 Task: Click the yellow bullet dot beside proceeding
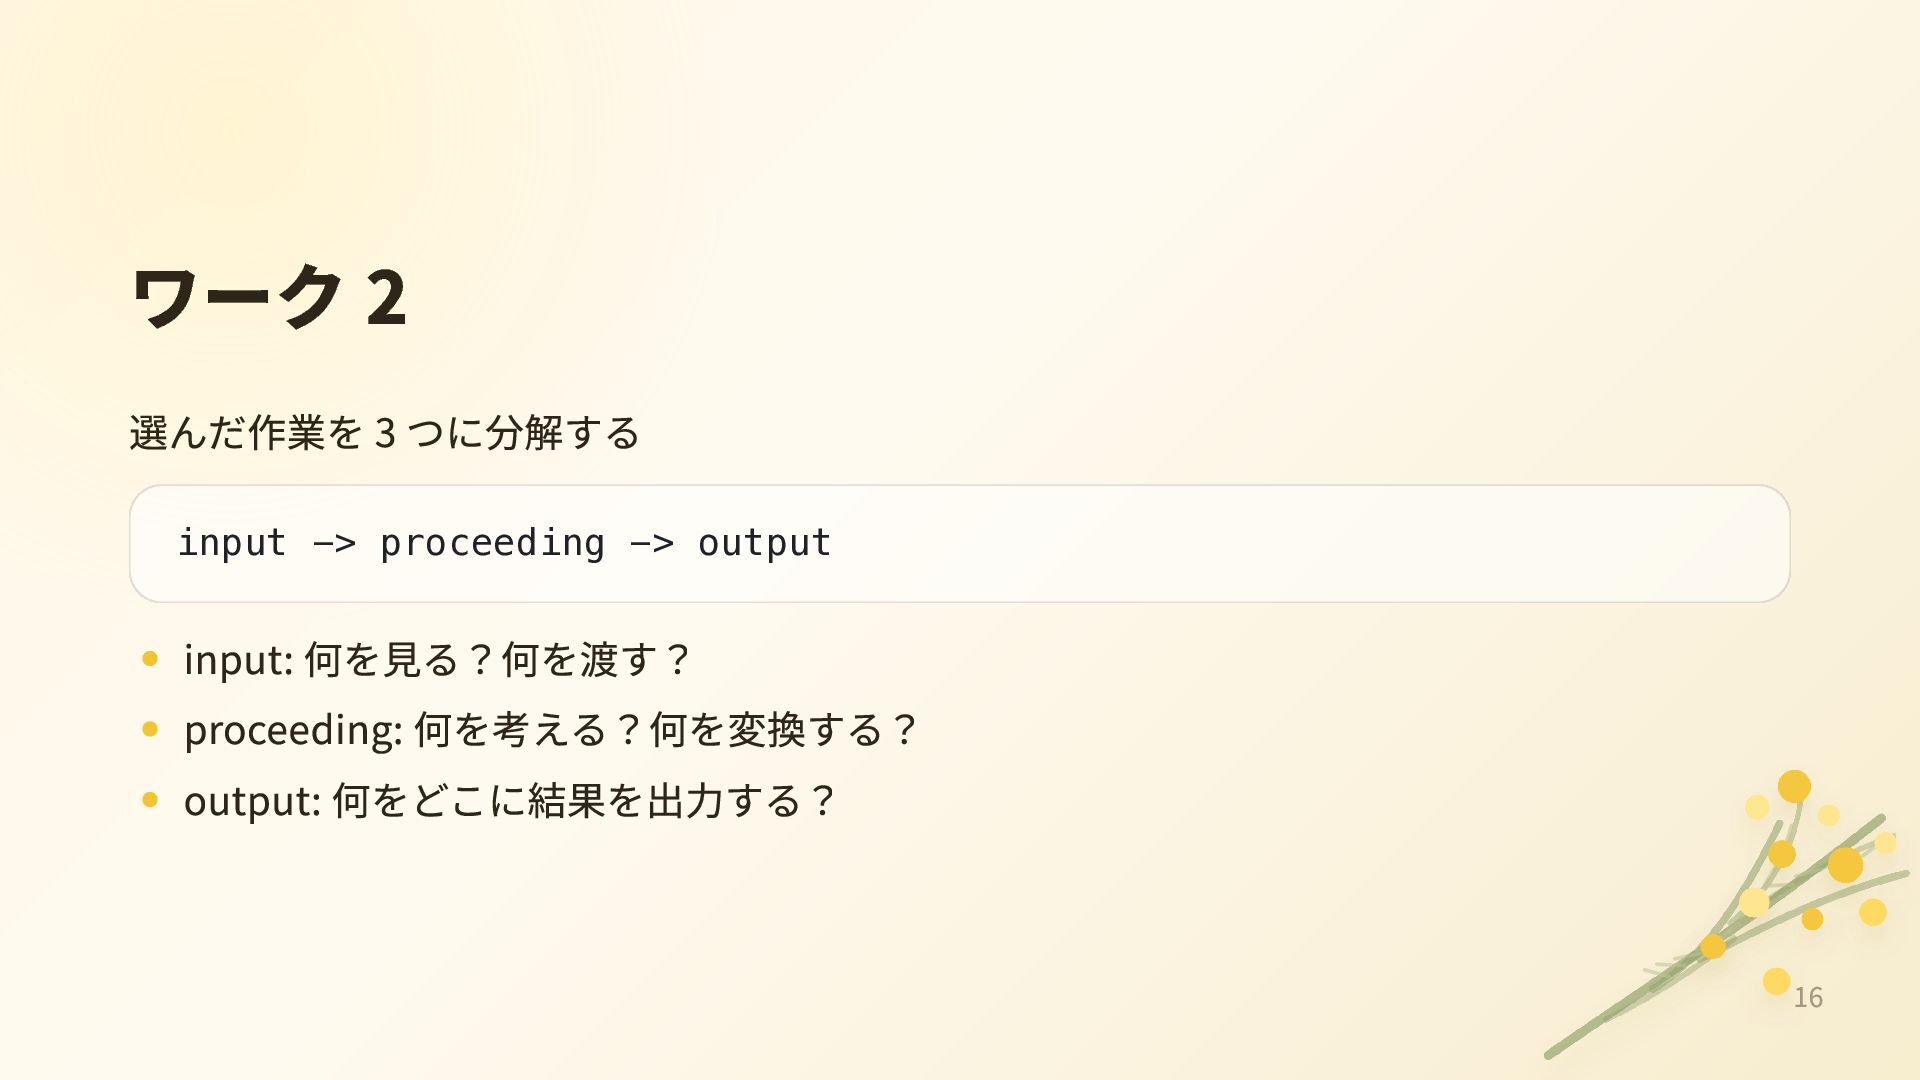coord(150,729)
